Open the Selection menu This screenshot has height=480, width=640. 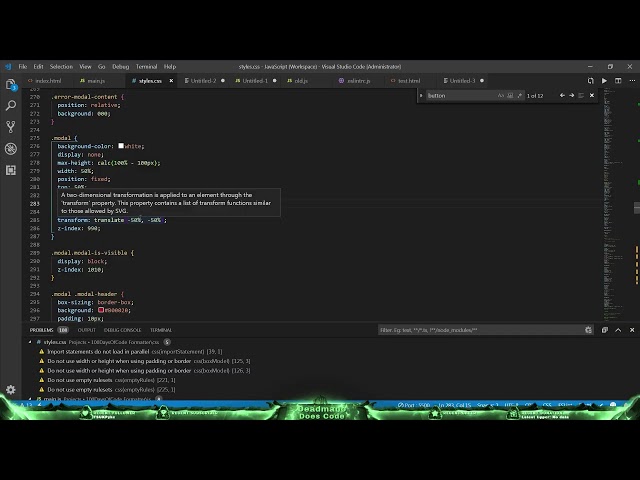[61, 67]
